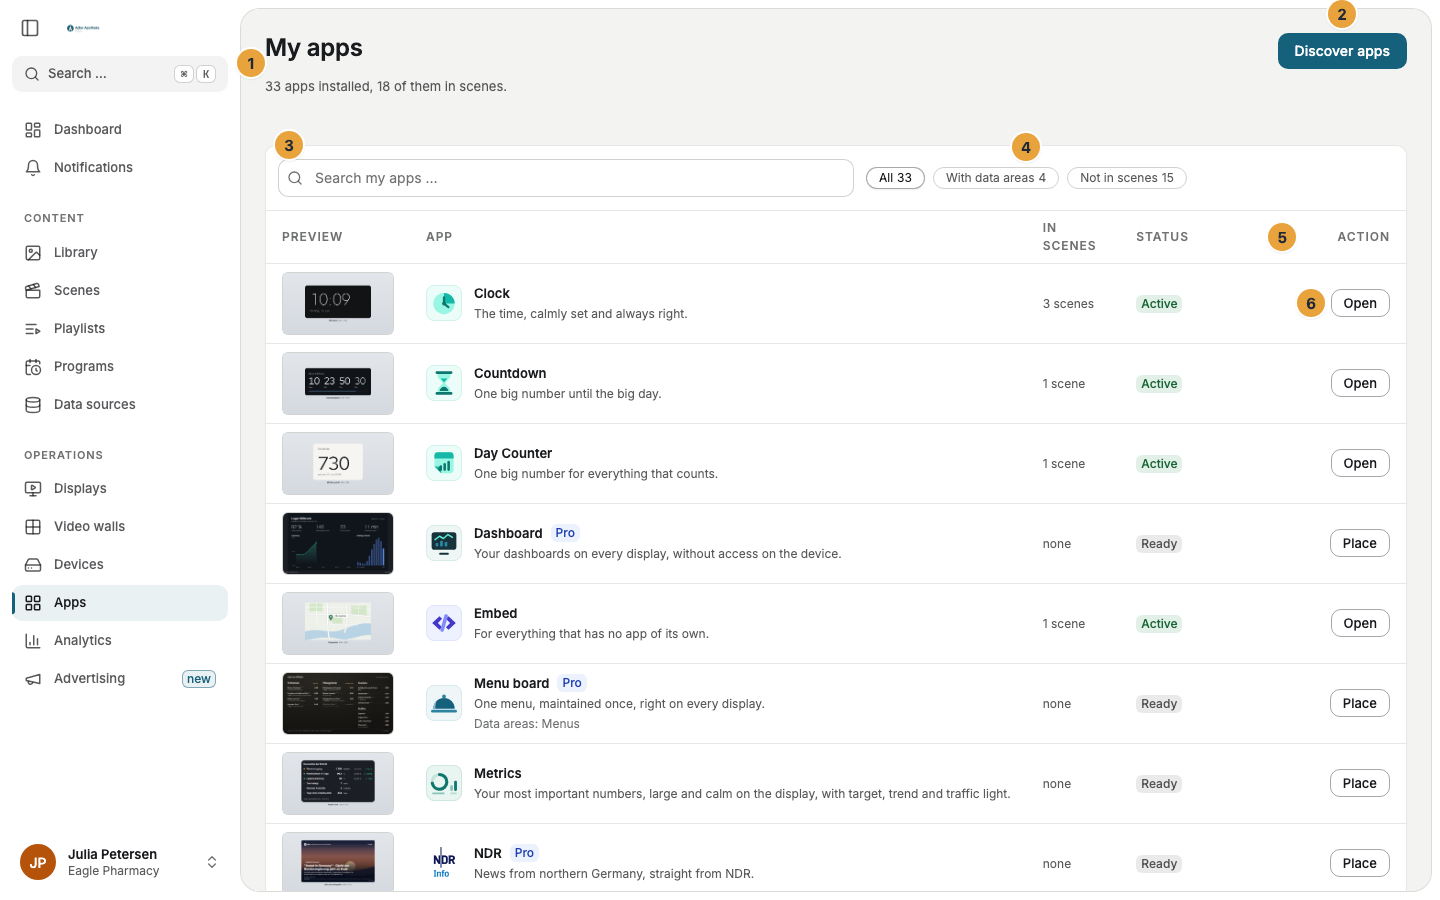
Task: Click the Programs calendar icon
Action: click(x=33, y=367)
